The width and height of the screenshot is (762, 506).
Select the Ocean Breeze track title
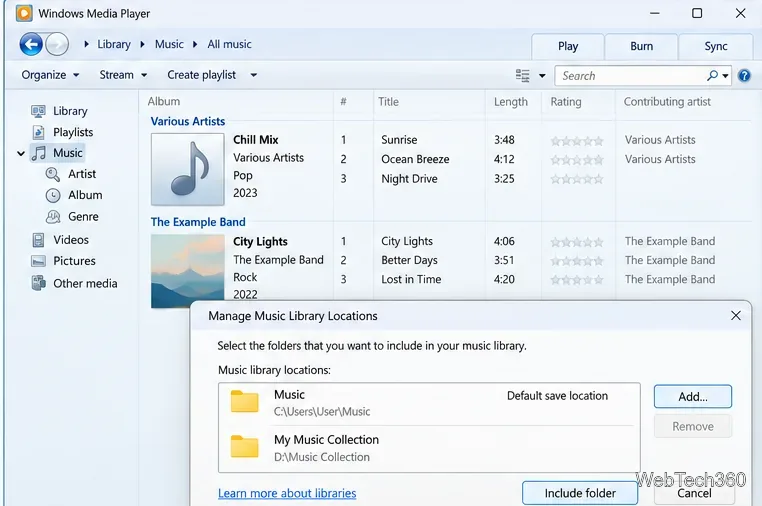[415, 159]
